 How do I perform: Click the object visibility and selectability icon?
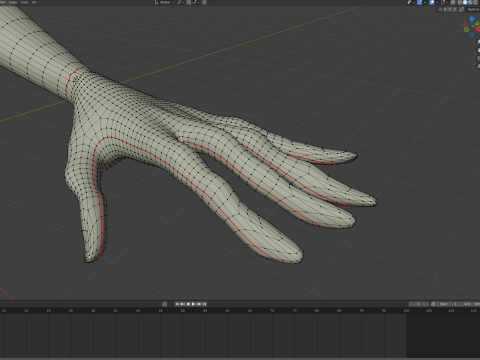coord(409,2)
